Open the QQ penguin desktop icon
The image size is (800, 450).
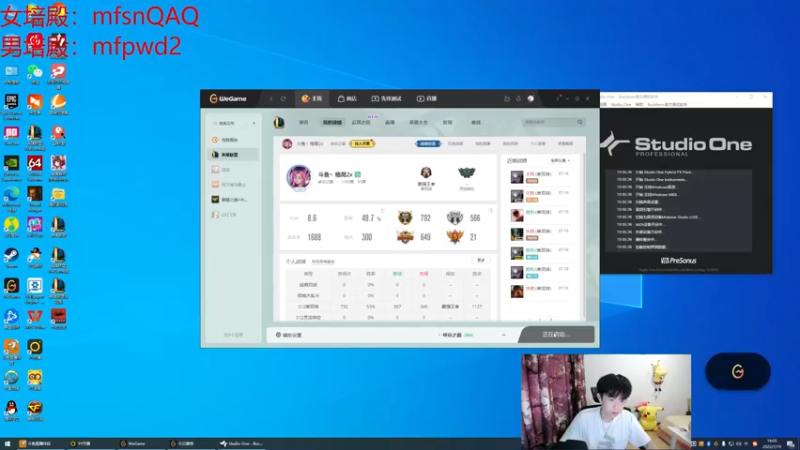pos(11,411)
